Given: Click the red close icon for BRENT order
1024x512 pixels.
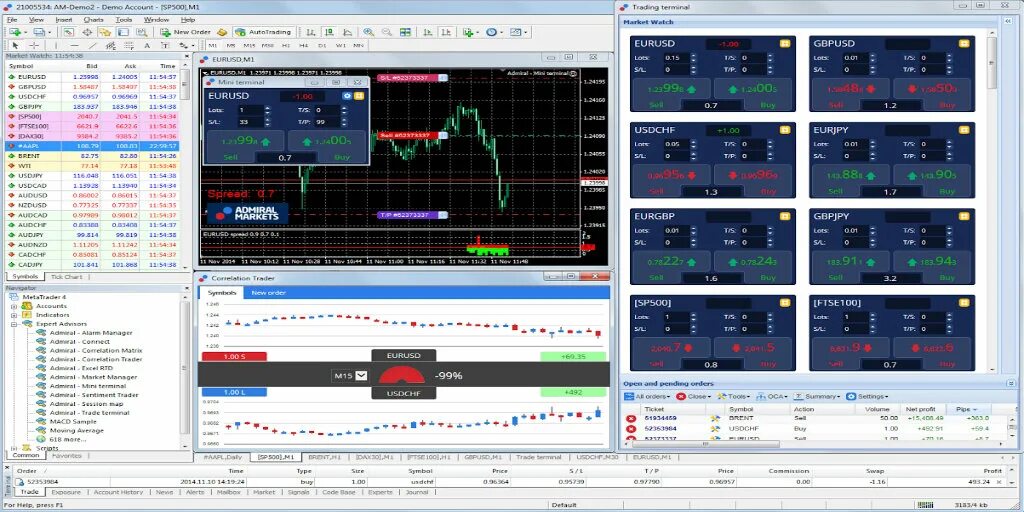Looking at the screenshot, I should tap(631, 419).
